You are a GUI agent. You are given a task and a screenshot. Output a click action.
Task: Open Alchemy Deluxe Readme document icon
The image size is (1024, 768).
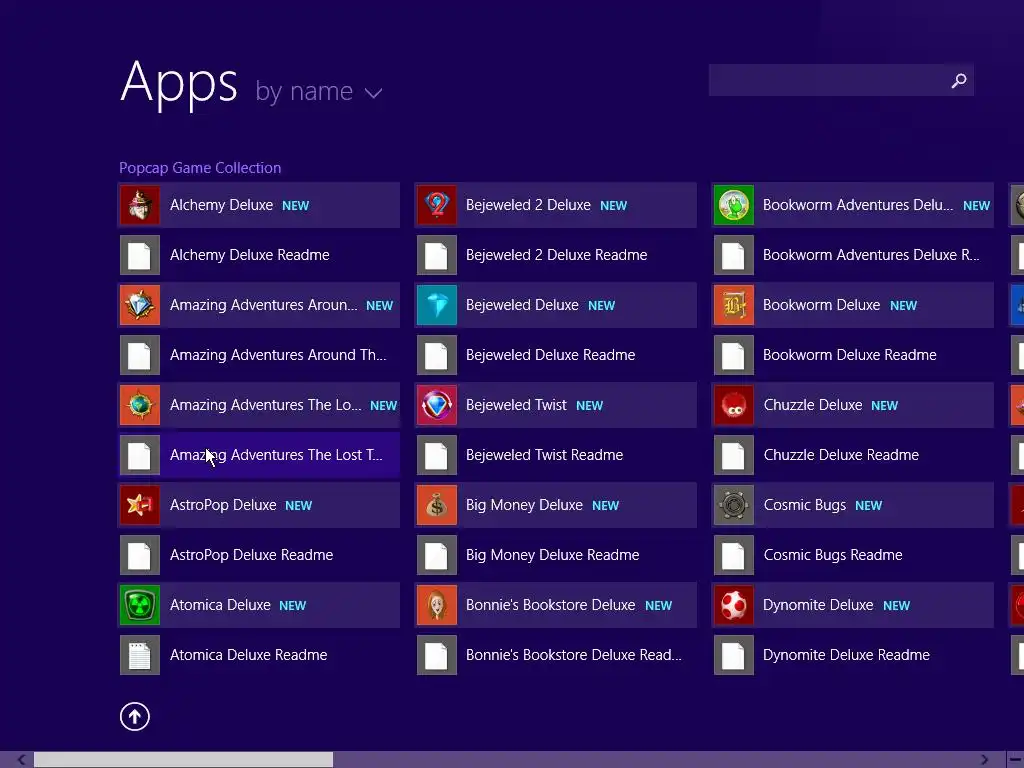click(x=140, y=255)
